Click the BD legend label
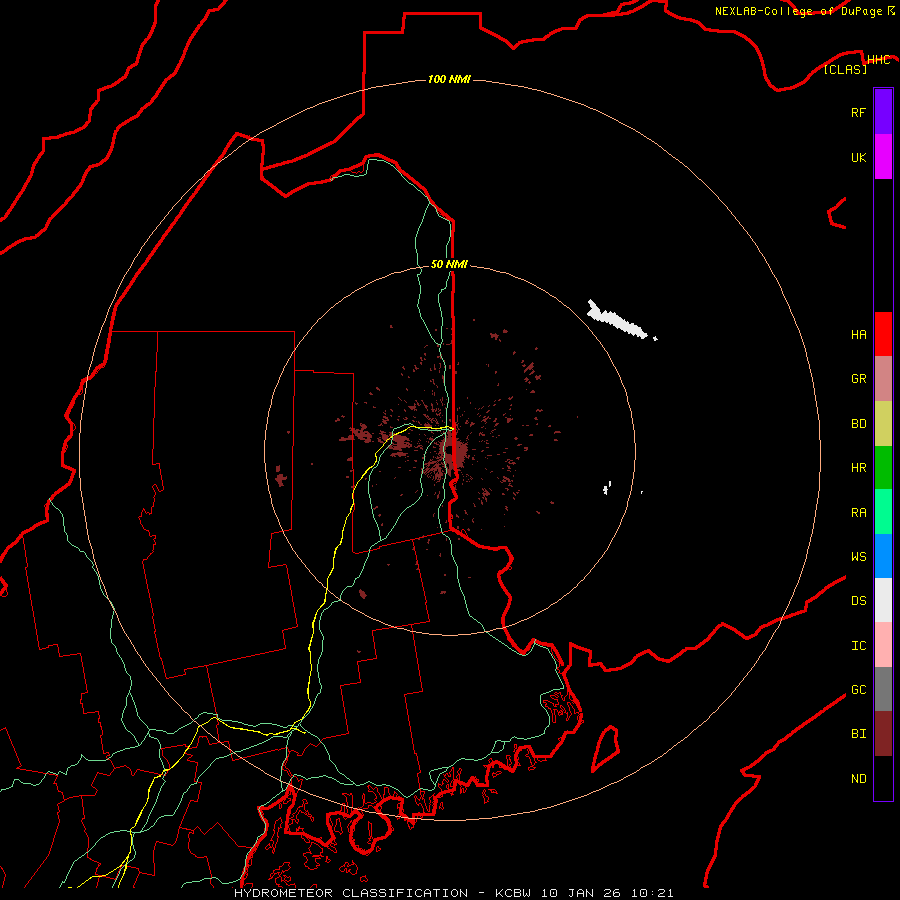900x900 pixels. (x=858, y=424)
